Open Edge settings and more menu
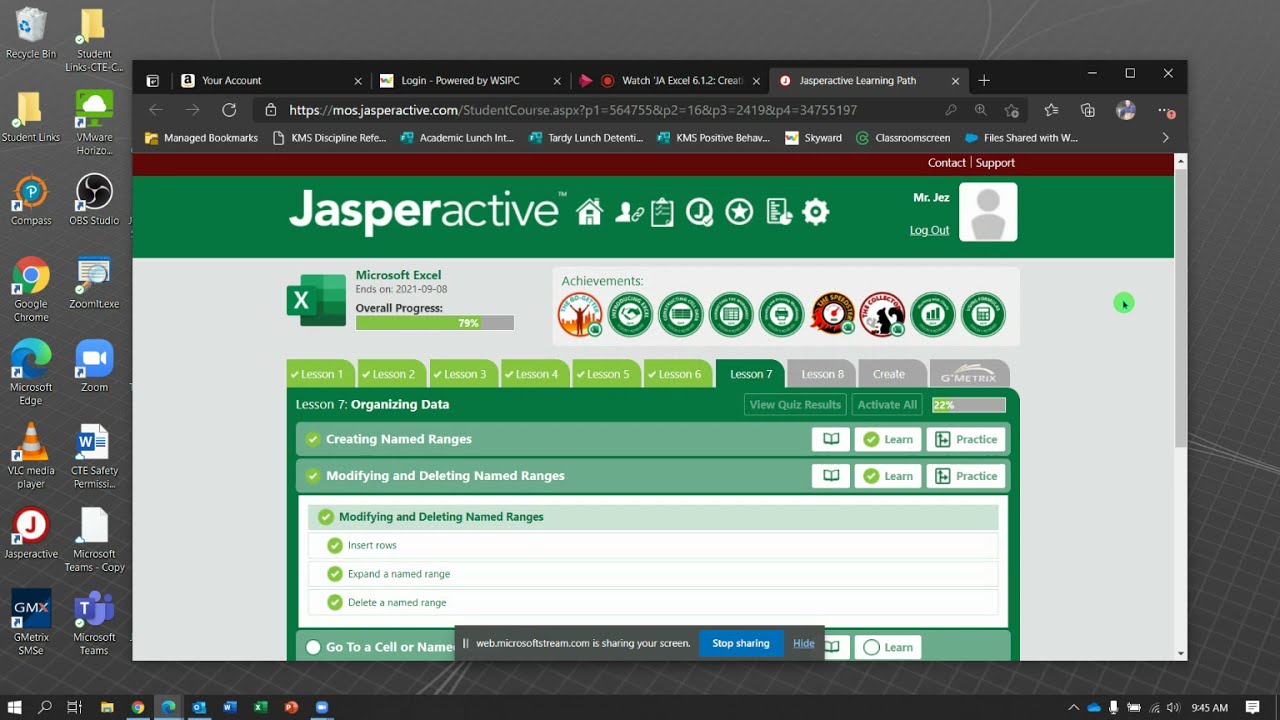The height and width of the screenshot is (720, 1280). point(1166,110)
